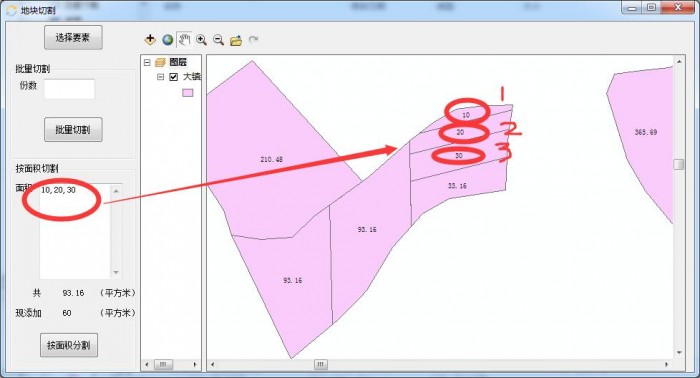Select the Zoom Out magnifier tool
Viewport: 700px width, 378px height.
point(218,40)
